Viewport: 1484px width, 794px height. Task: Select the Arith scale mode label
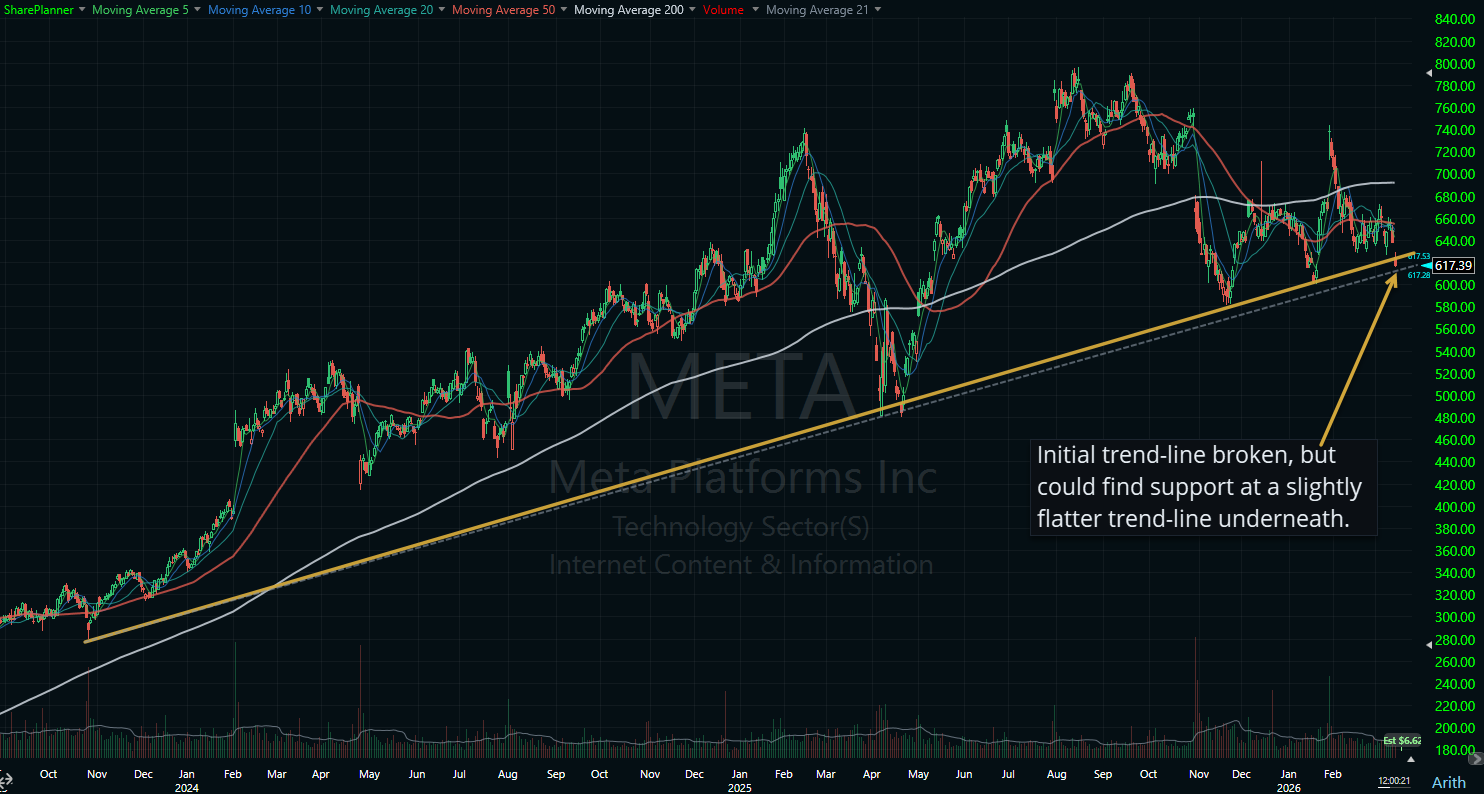pyautogui.click(x=1448, y=784)
